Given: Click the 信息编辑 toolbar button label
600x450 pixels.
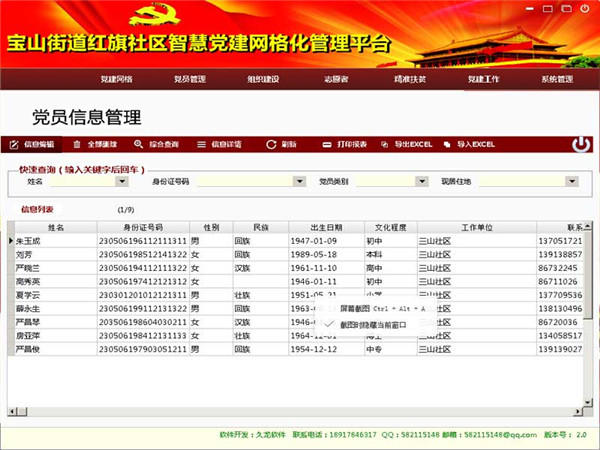Looking at the screenshot, I should pyautogui.click(x=39, y=144).
